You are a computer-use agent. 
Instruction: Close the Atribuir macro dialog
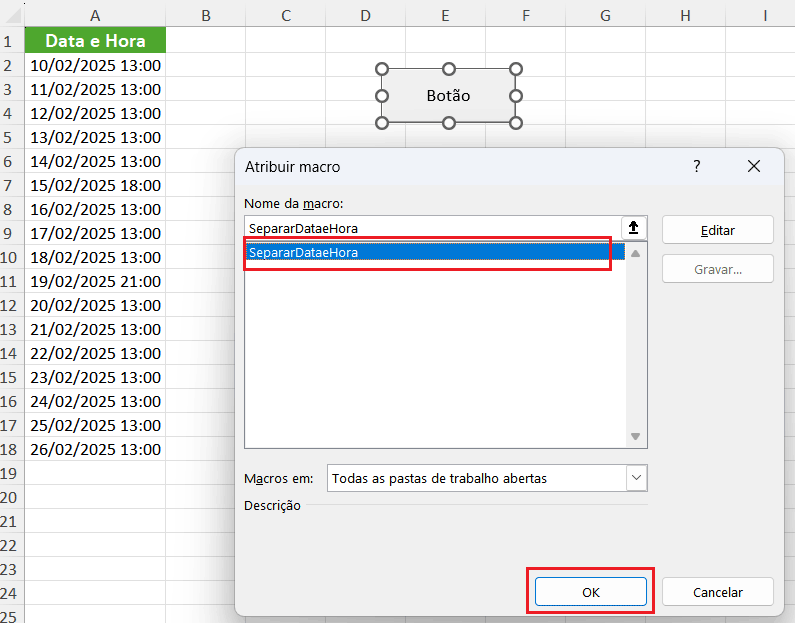coord(754,166)
